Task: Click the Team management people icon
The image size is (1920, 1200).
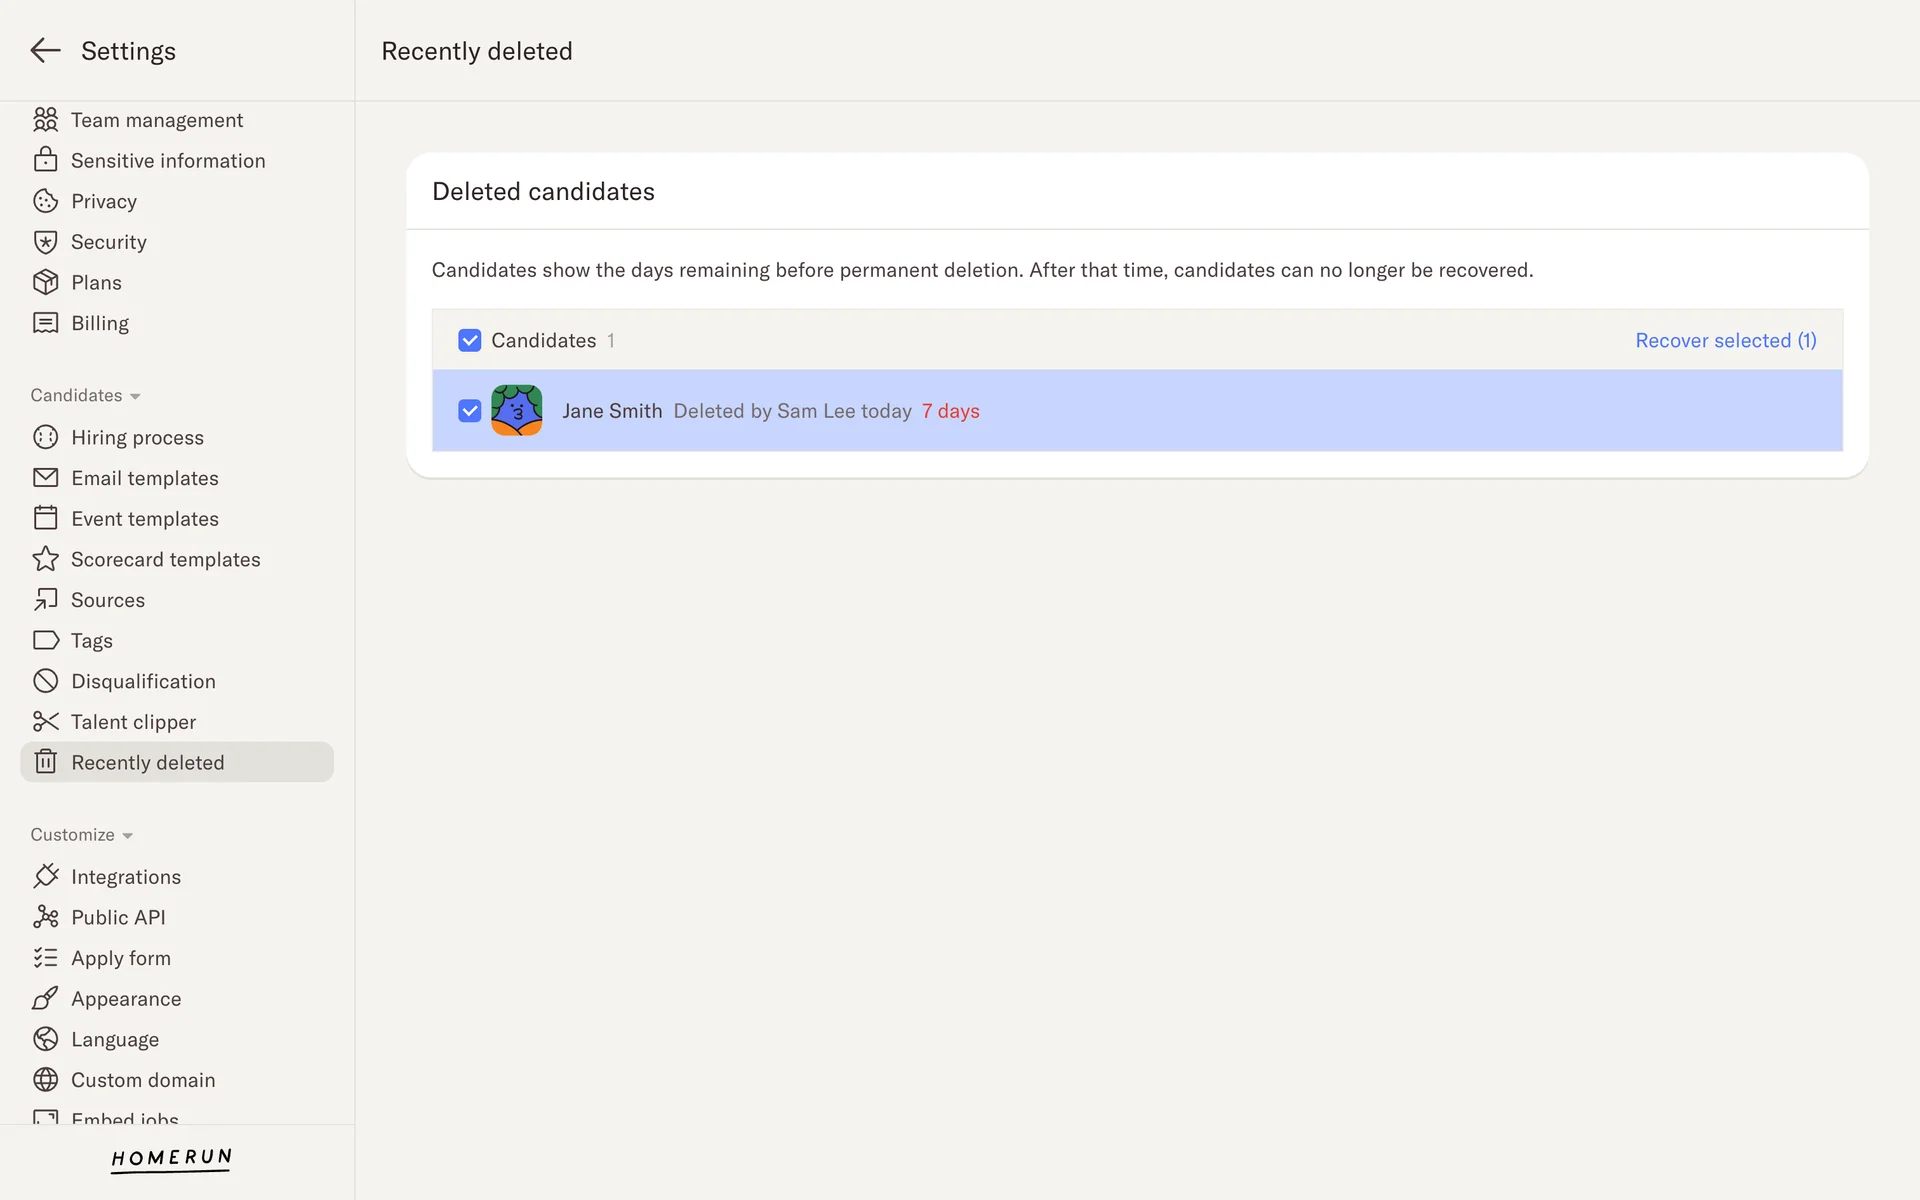Action: pyautogui.click(x=46, y=120)
